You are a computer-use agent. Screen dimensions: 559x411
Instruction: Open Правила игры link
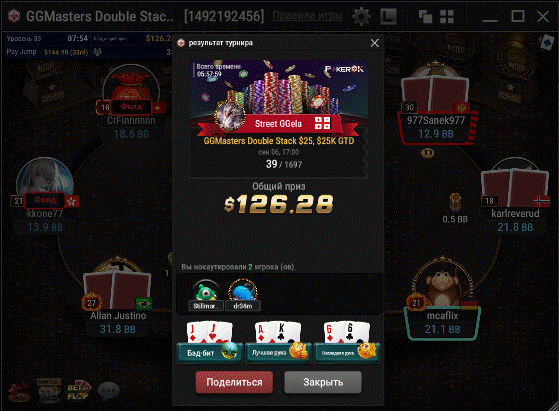pyautogui.click(x=307, y=16)
